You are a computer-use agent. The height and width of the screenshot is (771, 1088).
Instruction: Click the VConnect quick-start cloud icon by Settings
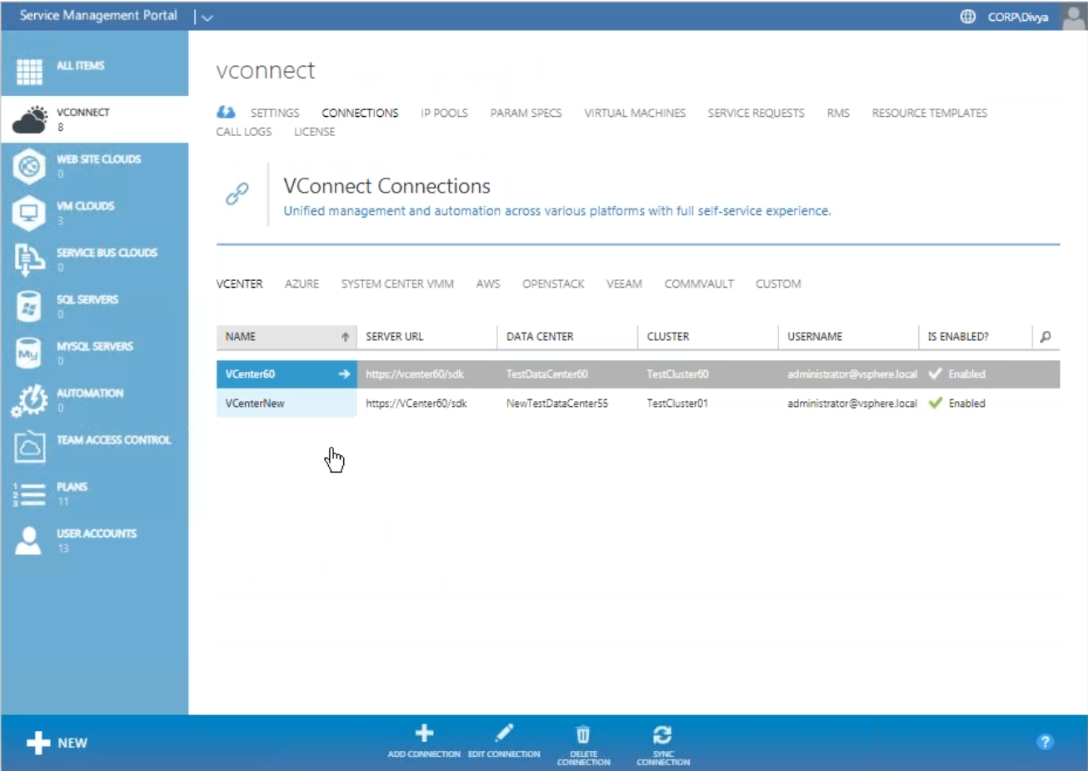click(226, 112)
